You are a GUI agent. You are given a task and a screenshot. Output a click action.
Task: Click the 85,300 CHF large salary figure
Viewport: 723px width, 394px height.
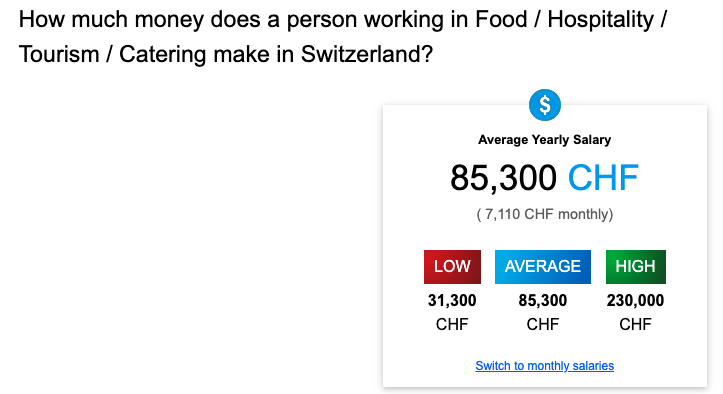[545, 178]
